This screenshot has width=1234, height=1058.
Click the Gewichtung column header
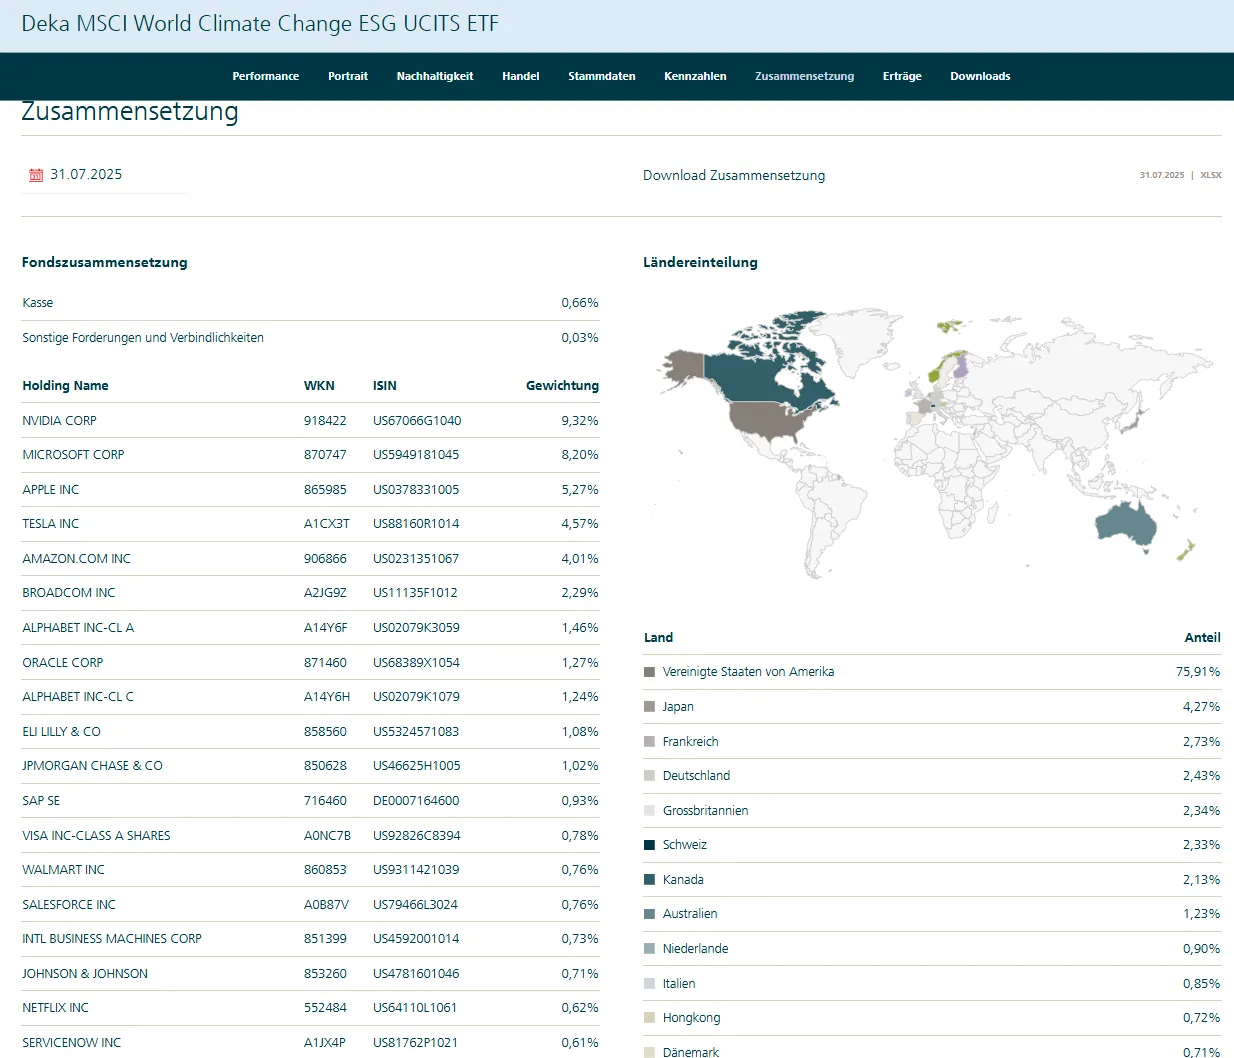[562, 386]
